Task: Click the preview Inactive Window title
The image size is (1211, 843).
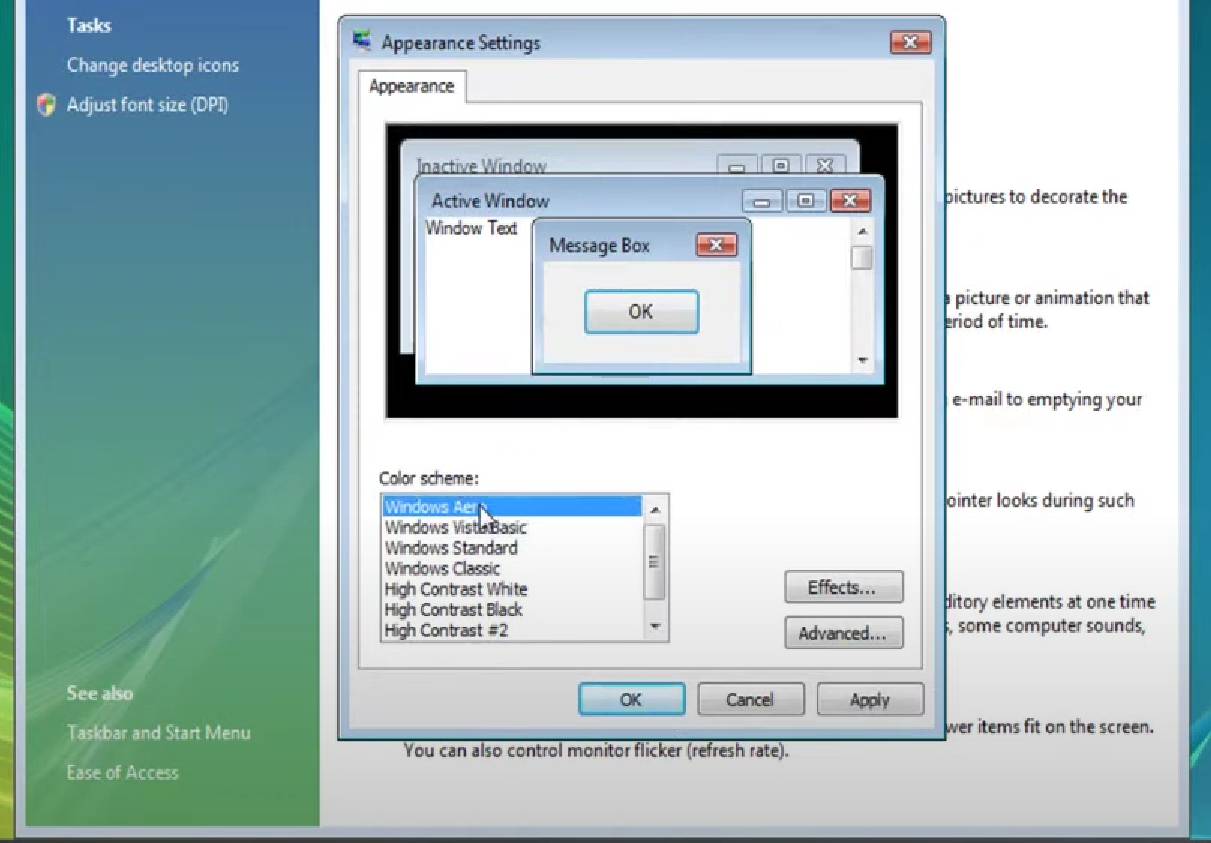Action: click(481, 166)
